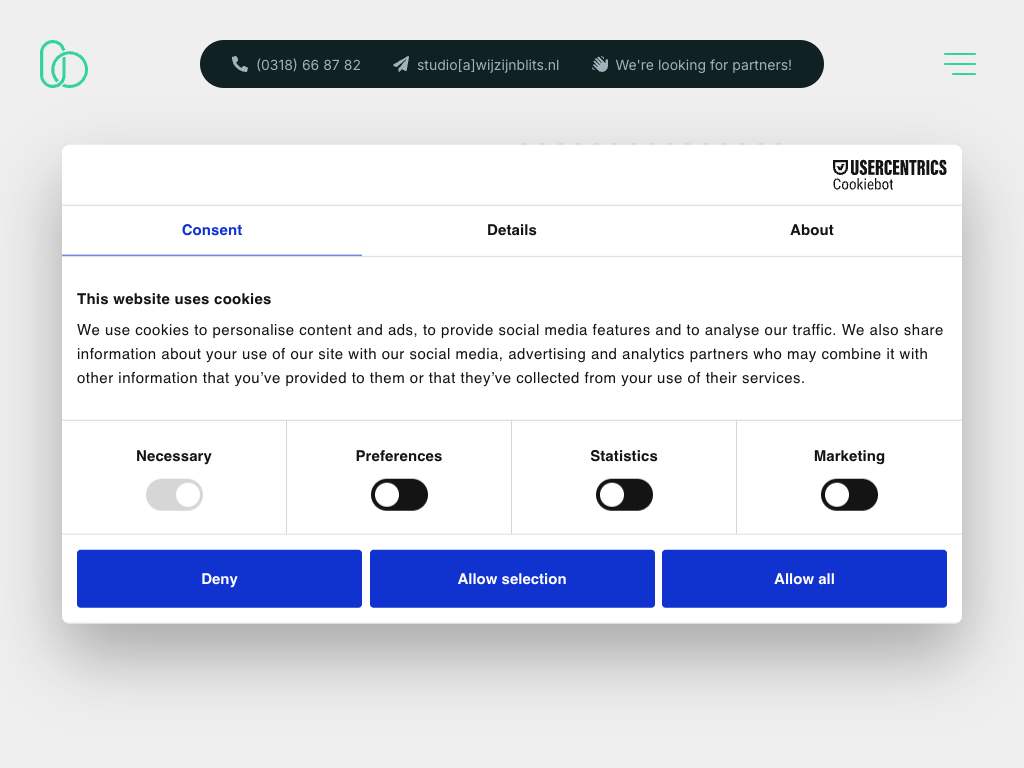Switch to the Details tab
1024x768 pixels.
(x=511, y=231)
